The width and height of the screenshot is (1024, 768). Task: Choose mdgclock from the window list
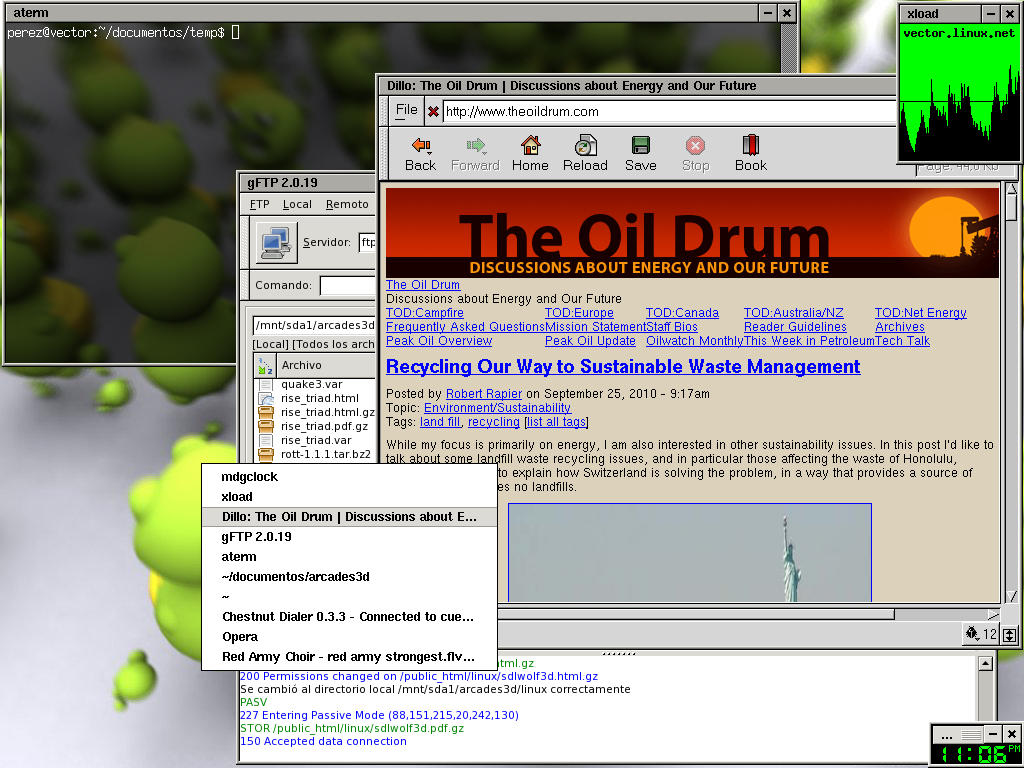tap(349, 477)
